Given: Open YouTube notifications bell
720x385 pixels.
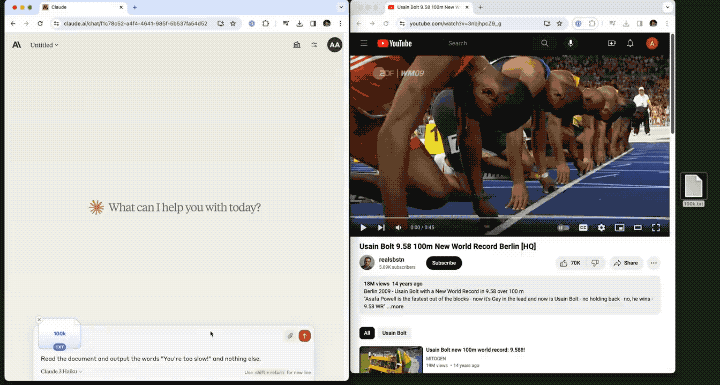Looking at the screenshot, I should click(630, 43).
